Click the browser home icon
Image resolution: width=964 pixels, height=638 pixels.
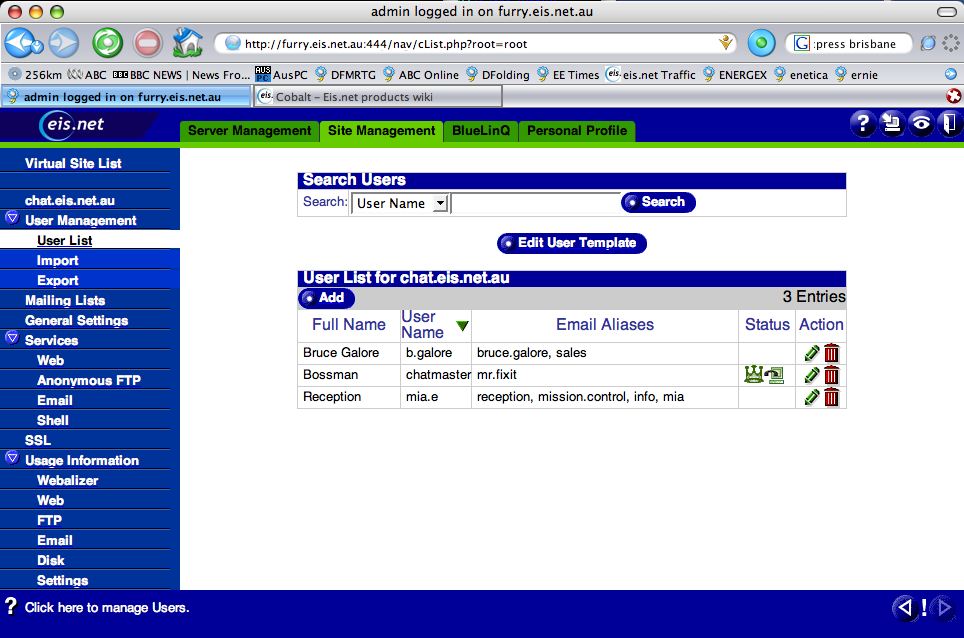point(187,43)
